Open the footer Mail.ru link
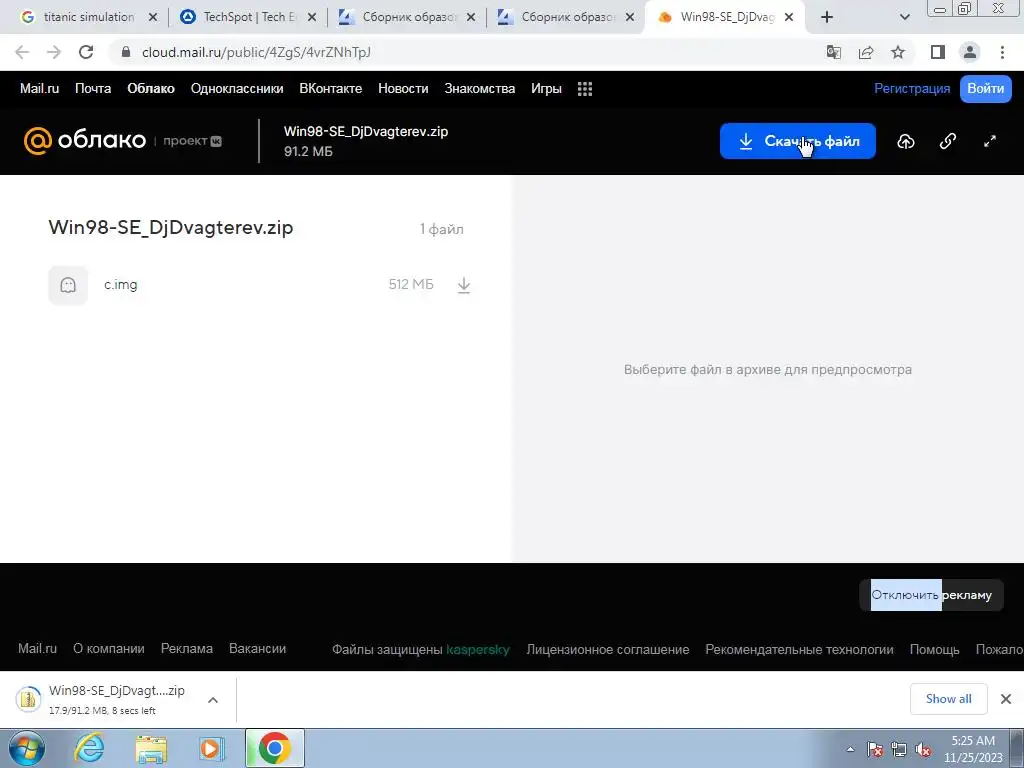Image resolution: width=1024 pixels, height=768 pixels. [37, 648]
